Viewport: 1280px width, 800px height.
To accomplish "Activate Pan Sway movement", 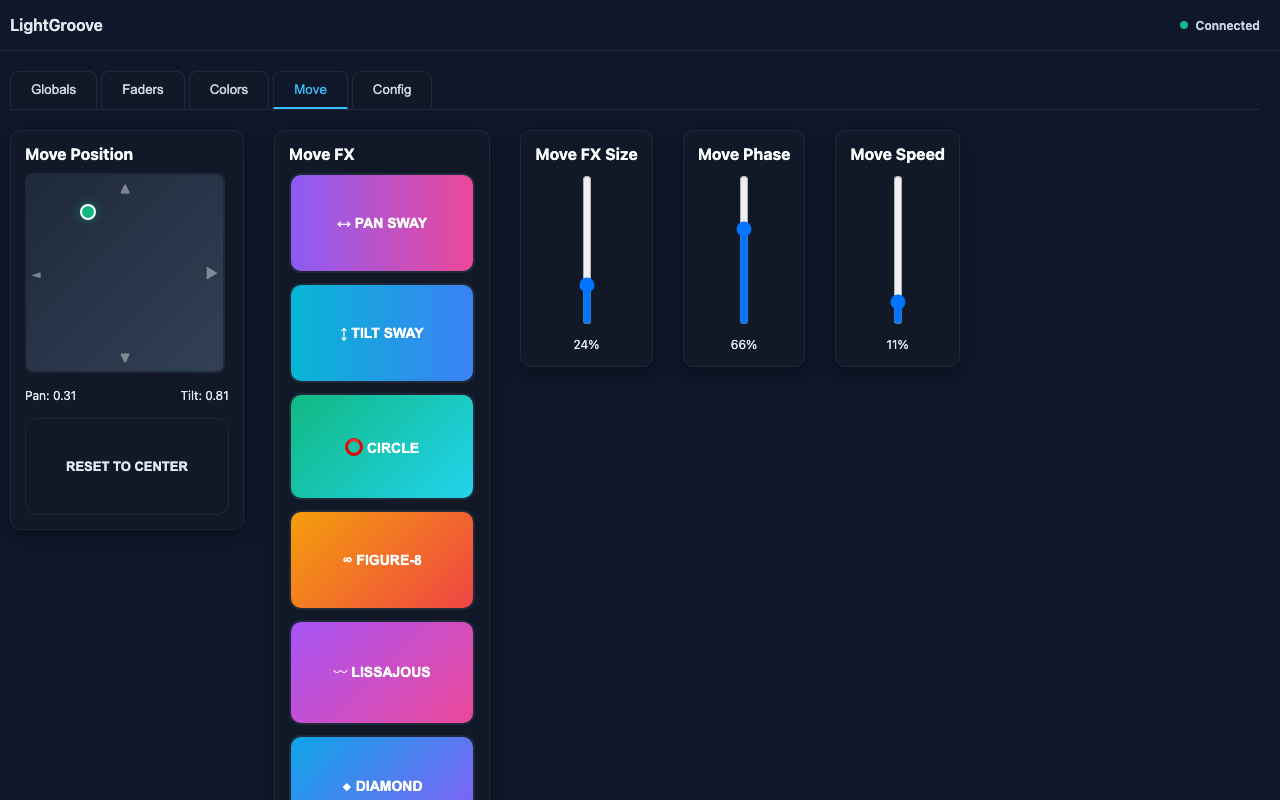I will tap(382, 222).
